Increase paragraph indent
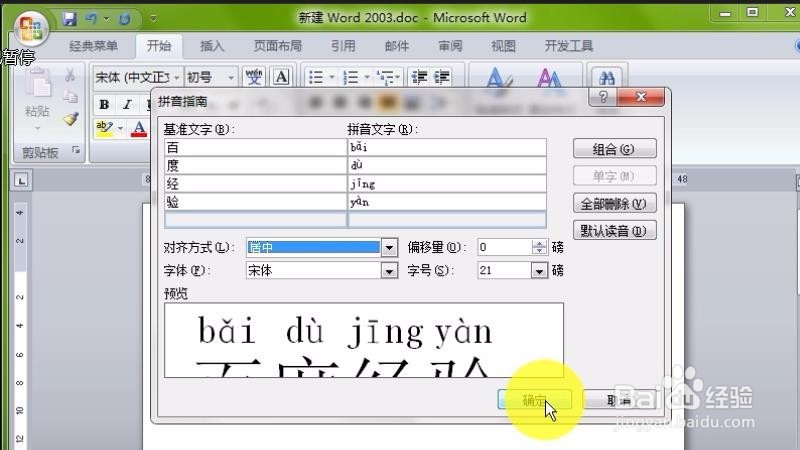Viewport: 800px width, 450px height. 442,78
